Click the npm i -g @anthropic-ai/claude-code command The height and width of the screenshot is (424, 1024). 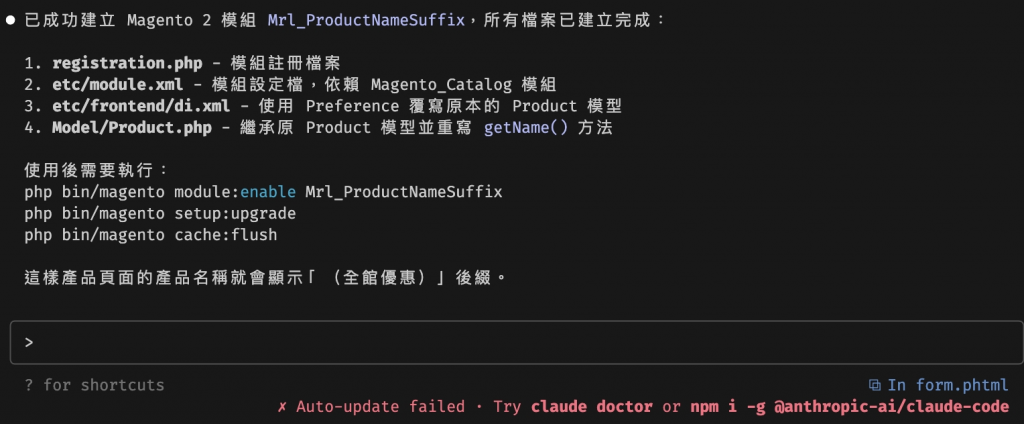tap(850, 407)
